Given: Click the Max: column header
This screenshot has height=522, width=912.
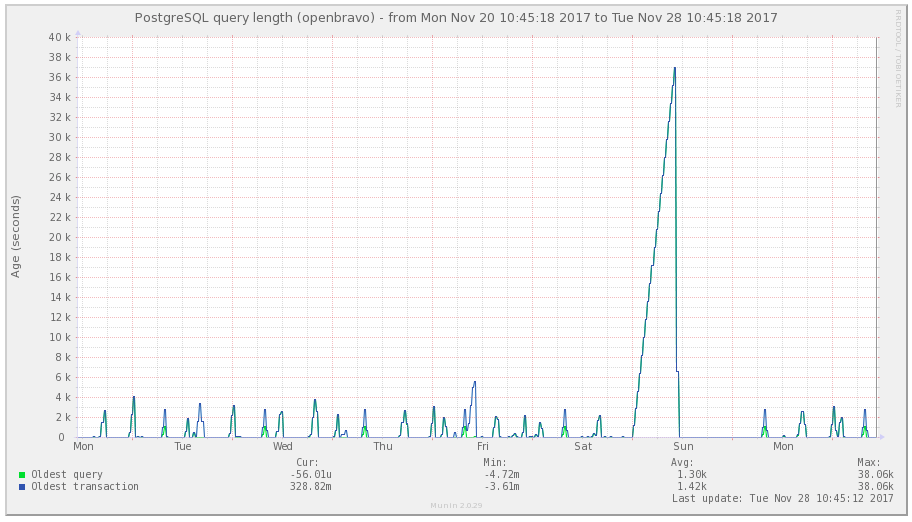Looking at the screenshot, I should [x=869, y=462].
